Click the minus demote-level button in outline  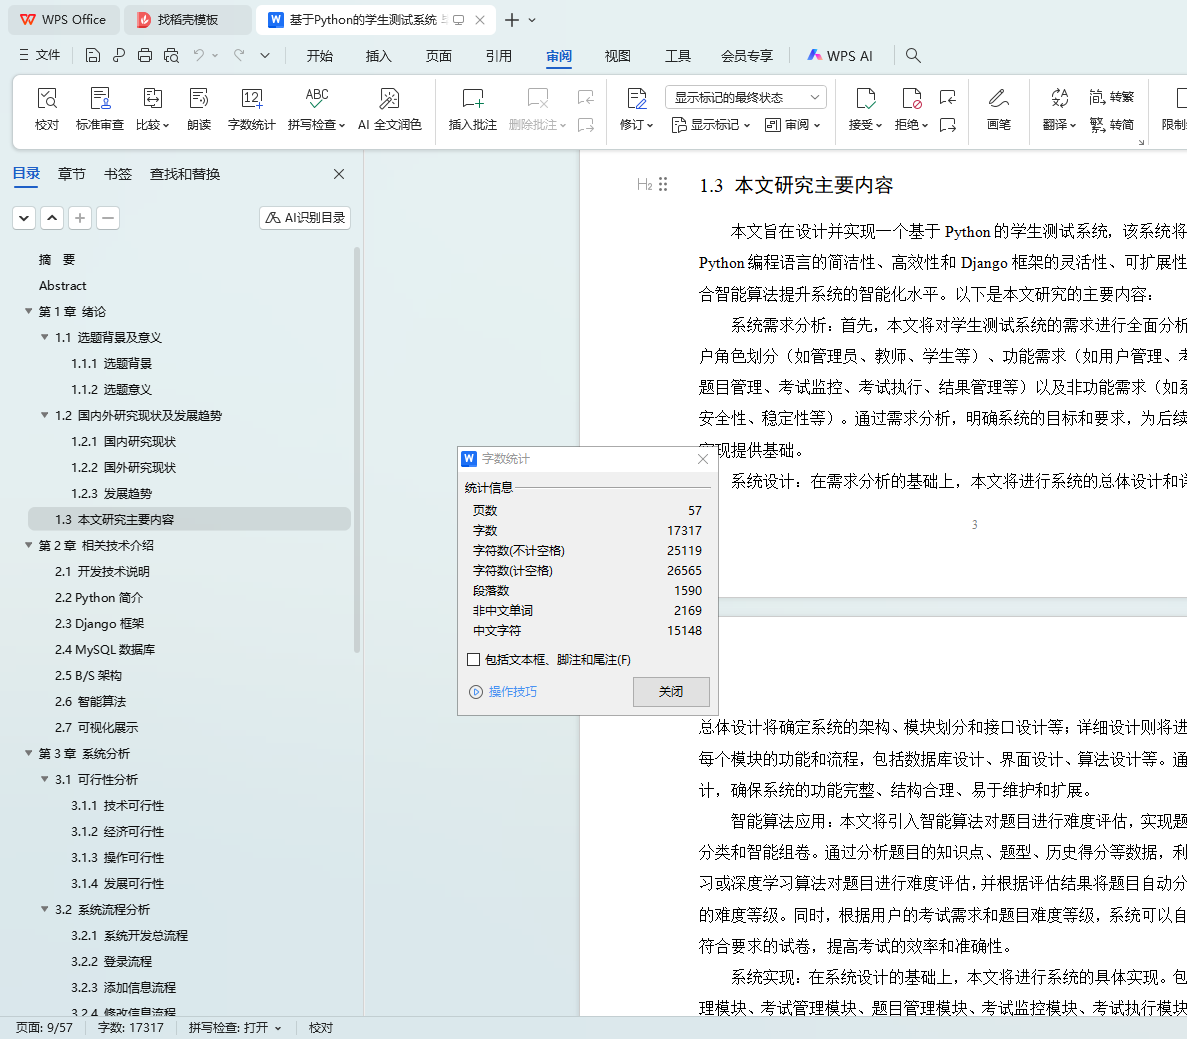tap(108, 218)
